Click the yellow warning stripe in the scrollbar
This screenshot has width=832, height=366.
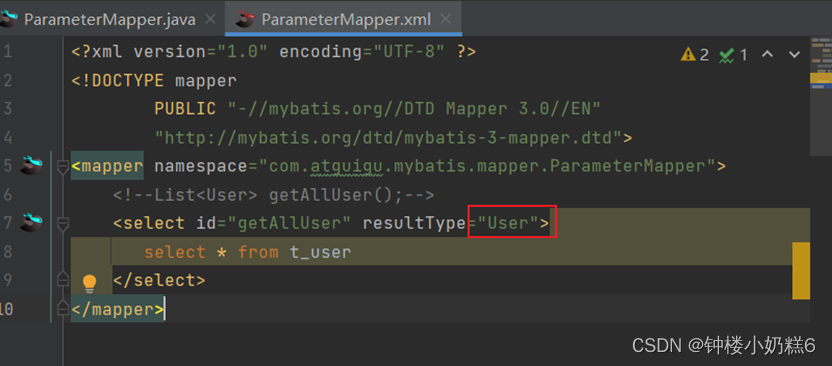point(801,271)
